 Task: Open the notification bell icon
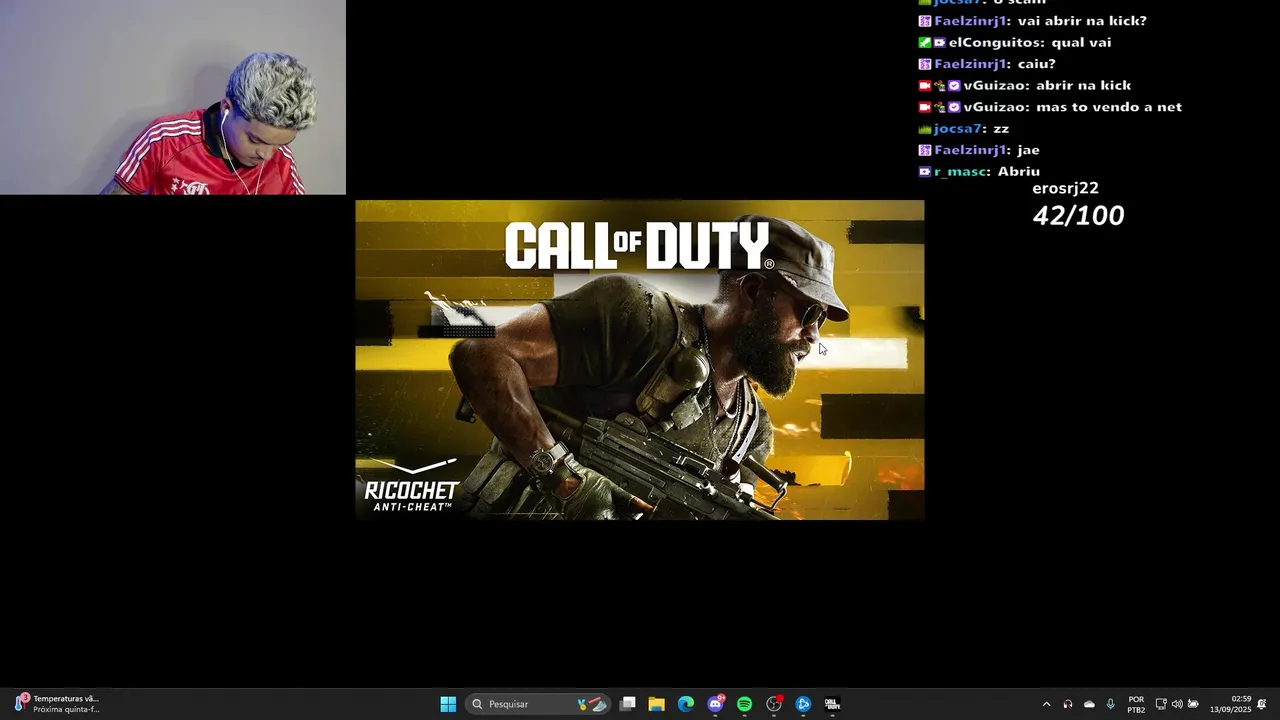(x=1262, y=704)
